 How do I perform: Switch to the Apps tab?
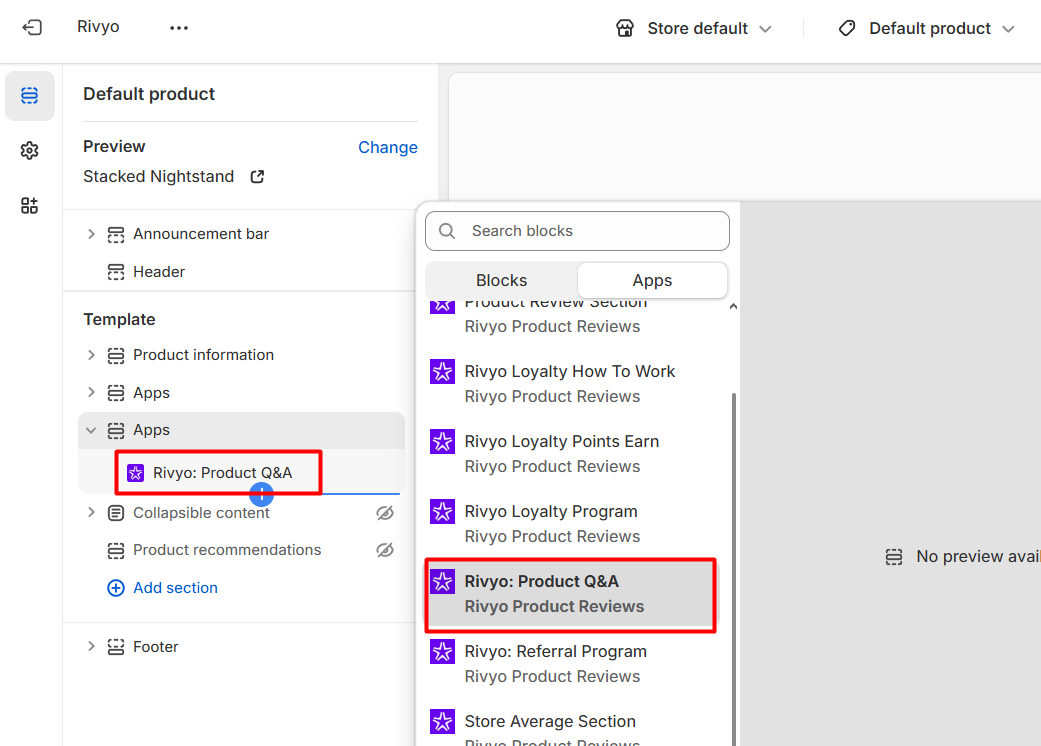coord(652,281)
